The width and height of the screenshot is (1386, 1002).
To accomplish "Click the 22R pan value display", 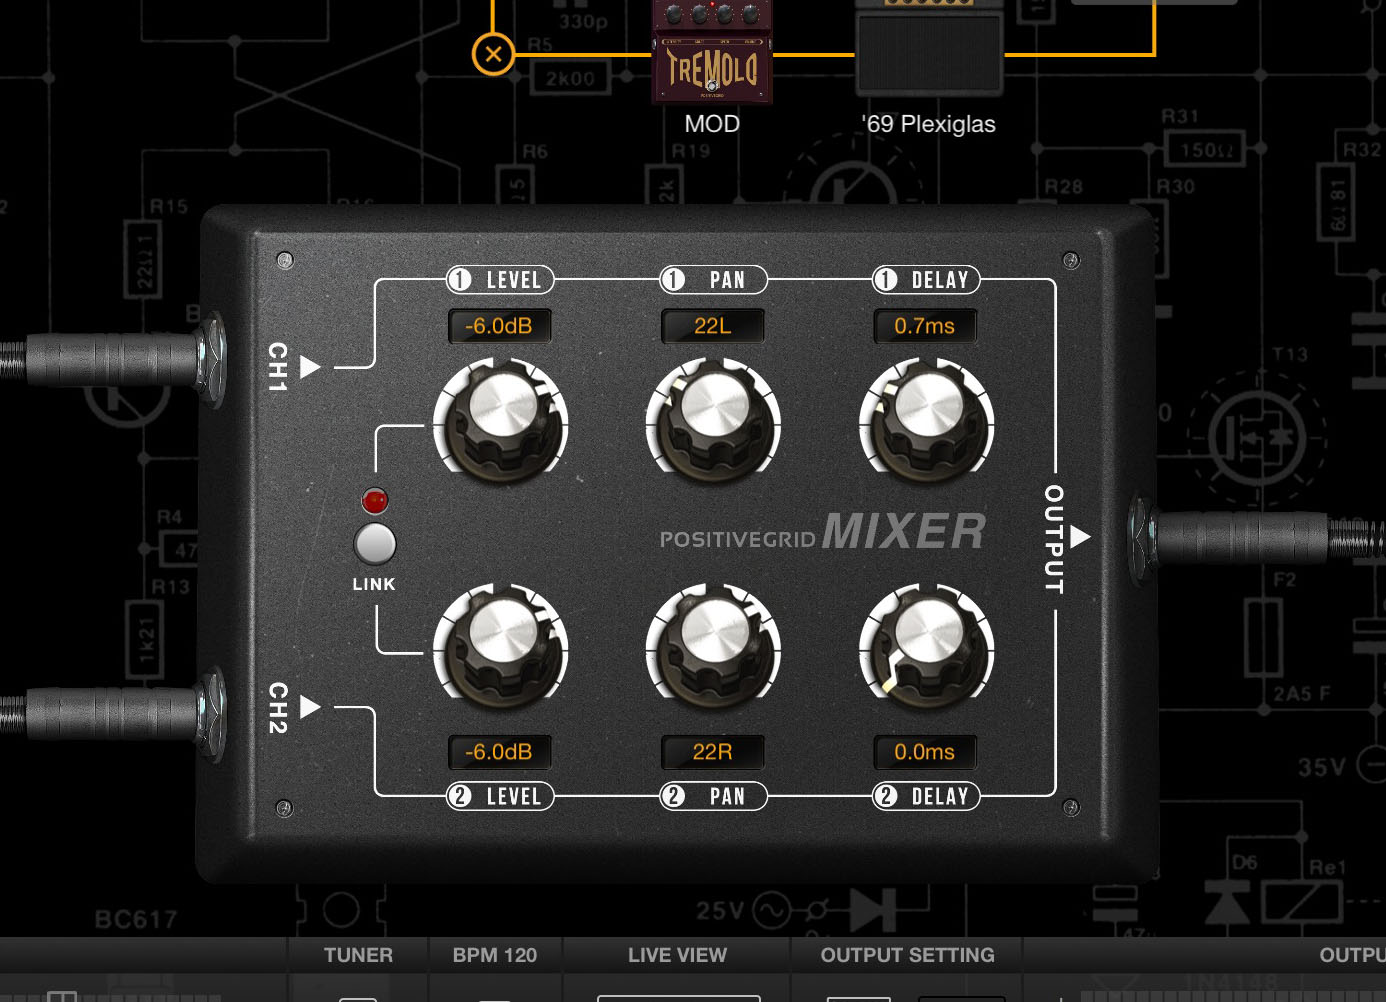I will pyautogui.click(x=713, y=752).
